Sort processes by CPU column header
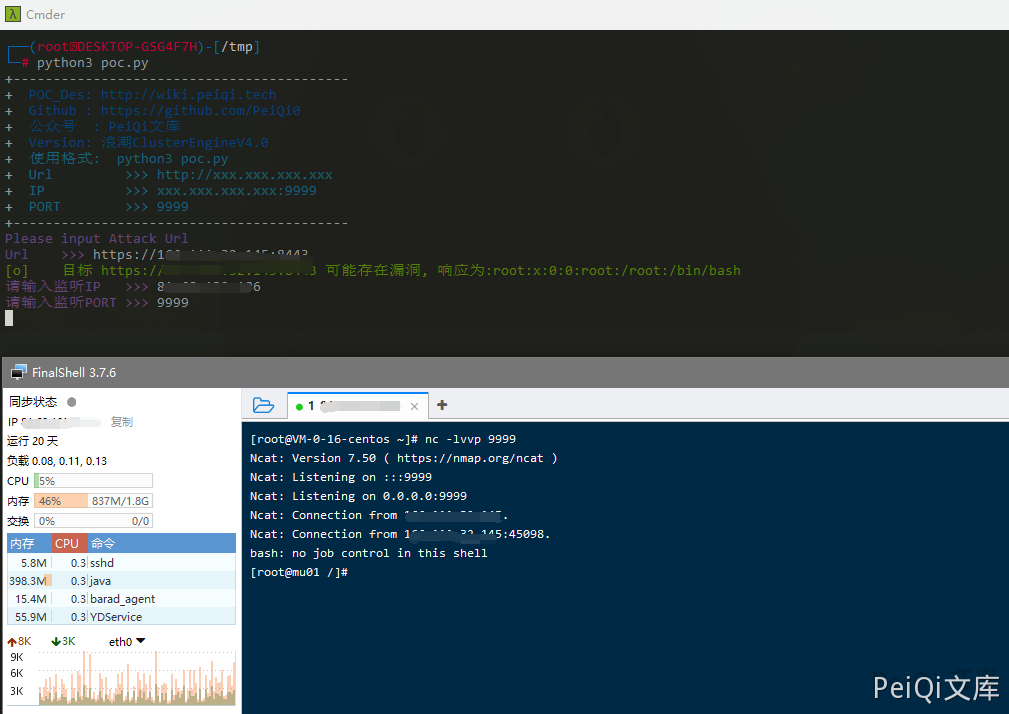The width and height of the screenshot is (1009, 714). point(69,544)
